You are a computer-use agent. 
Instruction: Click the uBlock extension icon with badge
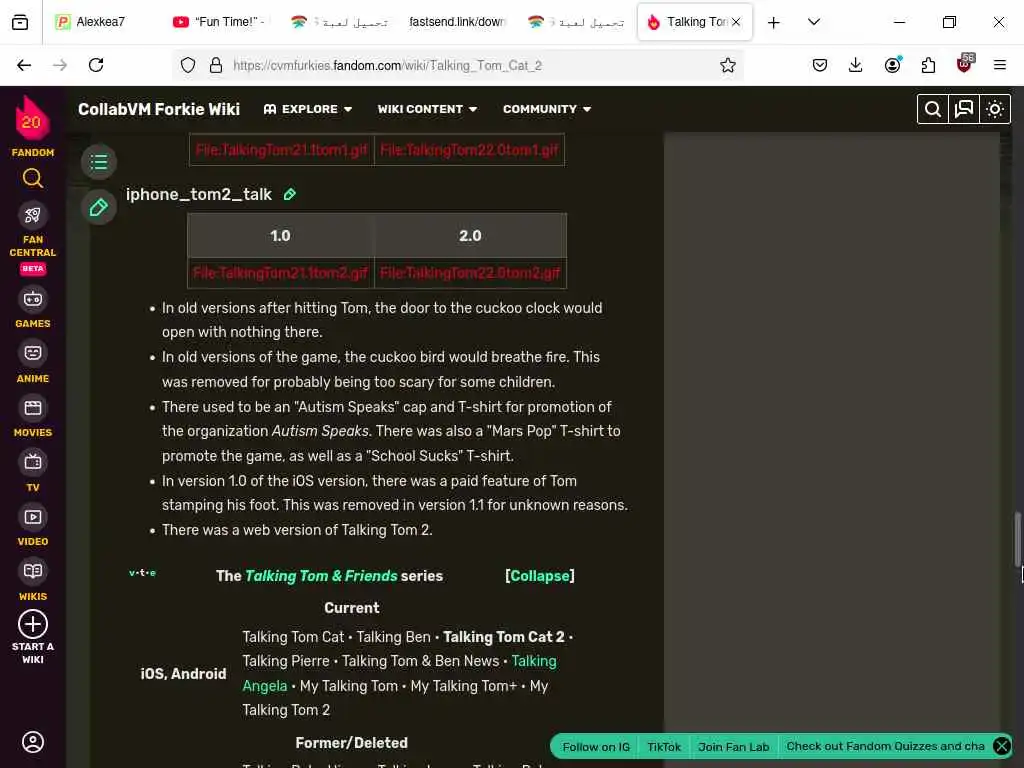[965, 64]
